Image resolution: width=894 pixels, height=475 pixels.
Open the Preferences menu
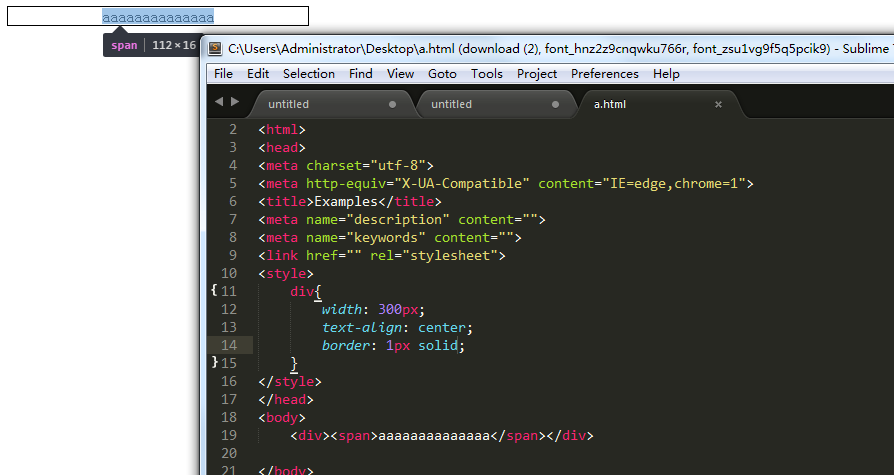[x=604, y=74]
